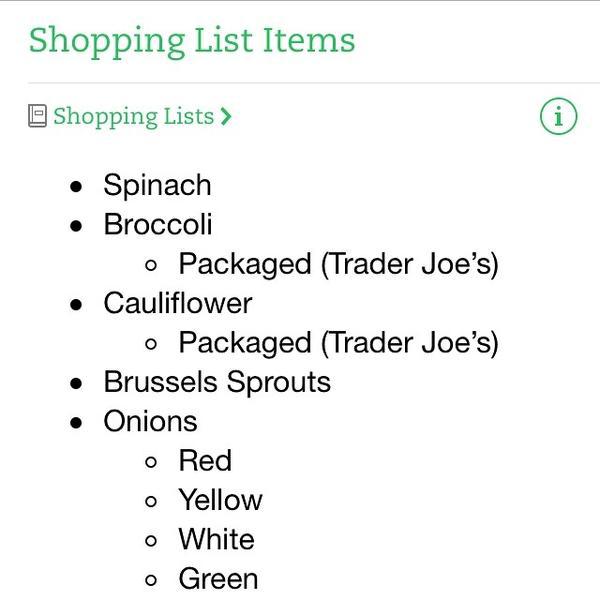Image resolution: width=600 pixels, height=600 pixels.
Task: Tap the Shopping List Items title
Action: tap(191, 41)
